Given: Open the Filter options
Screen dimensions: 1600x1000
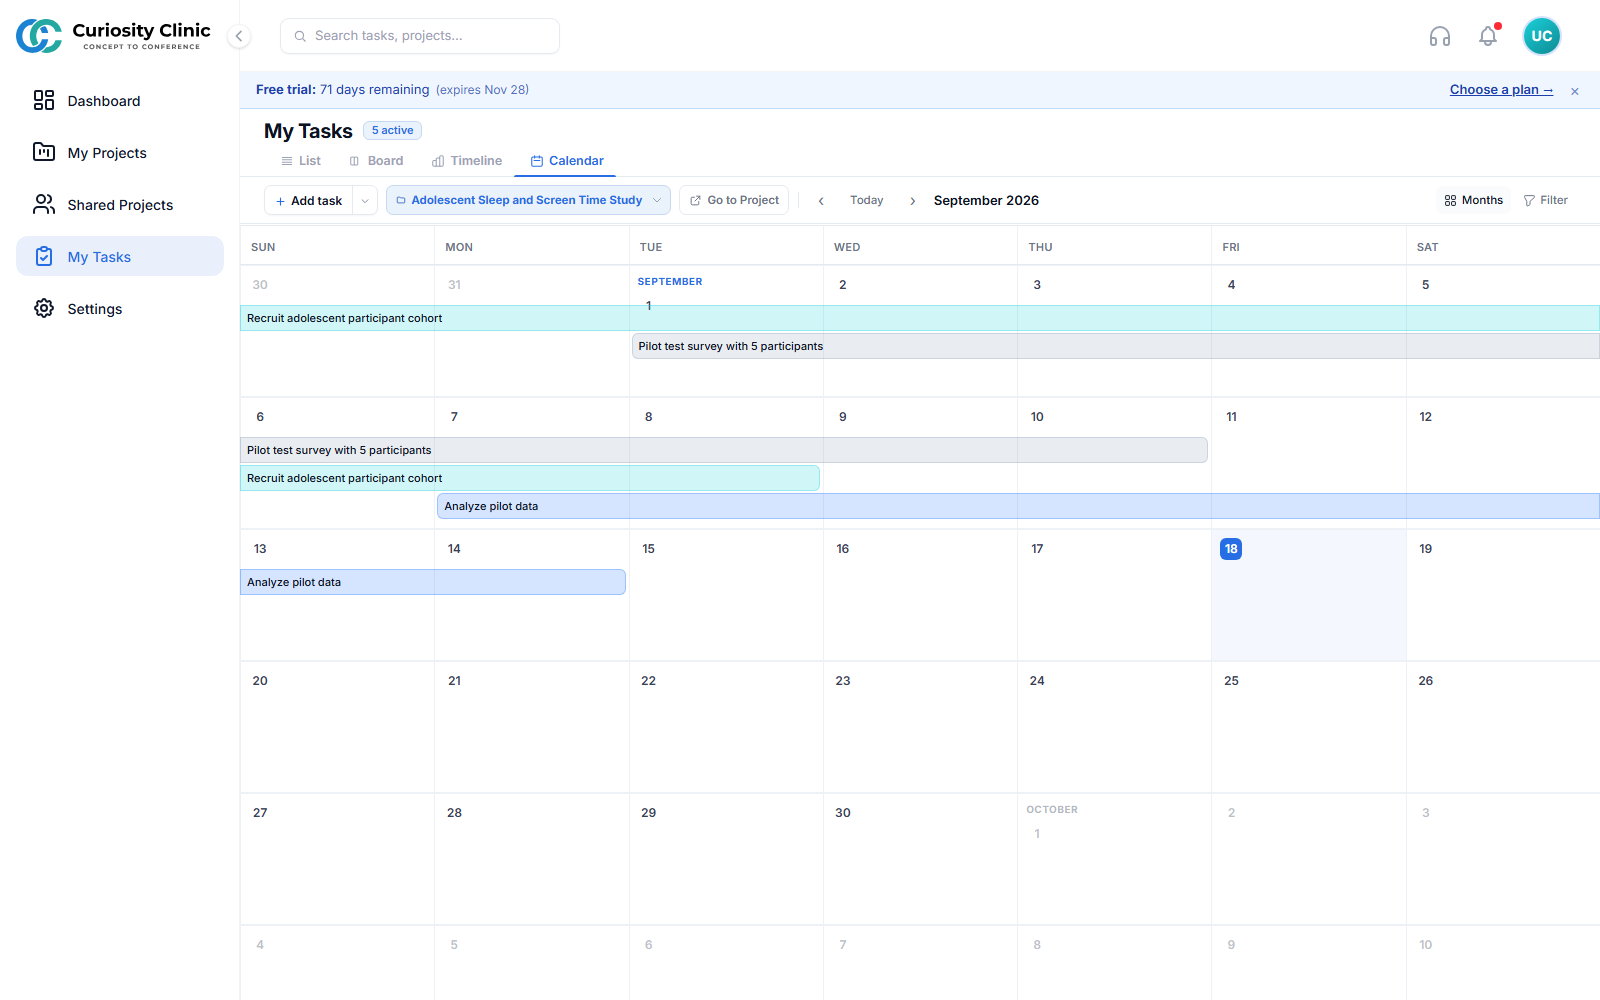Looking at the screenshot, I should click(1545, 201).
